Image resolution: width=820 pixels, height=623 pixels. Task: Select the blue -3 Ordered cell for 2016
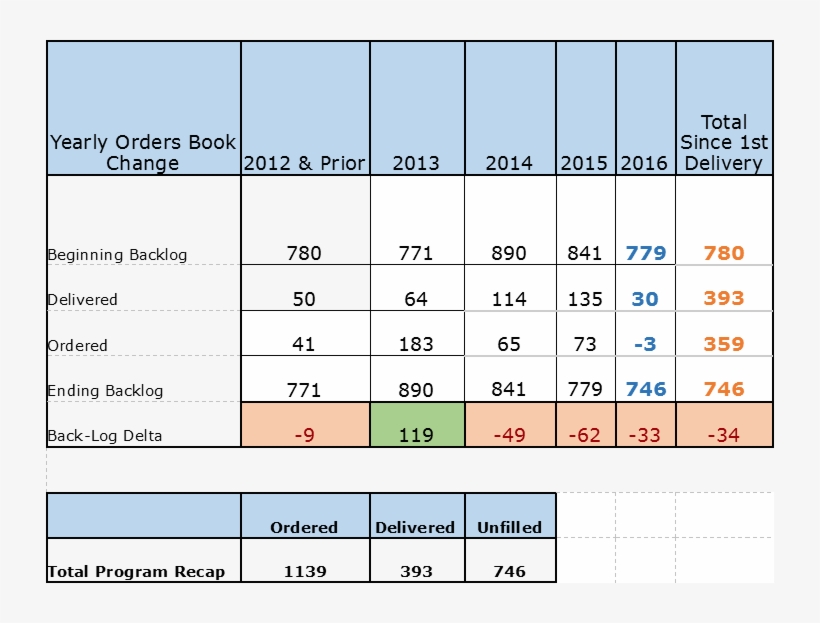(645, 344)
